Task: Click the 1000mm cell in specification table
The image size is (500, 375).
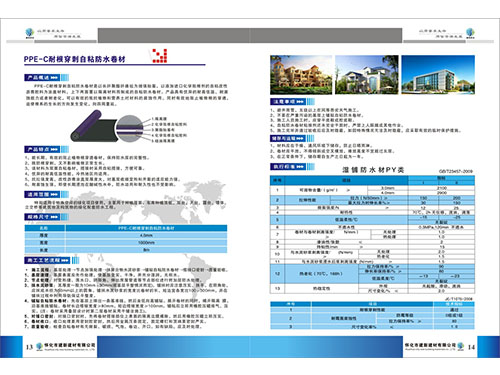Action: [146, 243]
